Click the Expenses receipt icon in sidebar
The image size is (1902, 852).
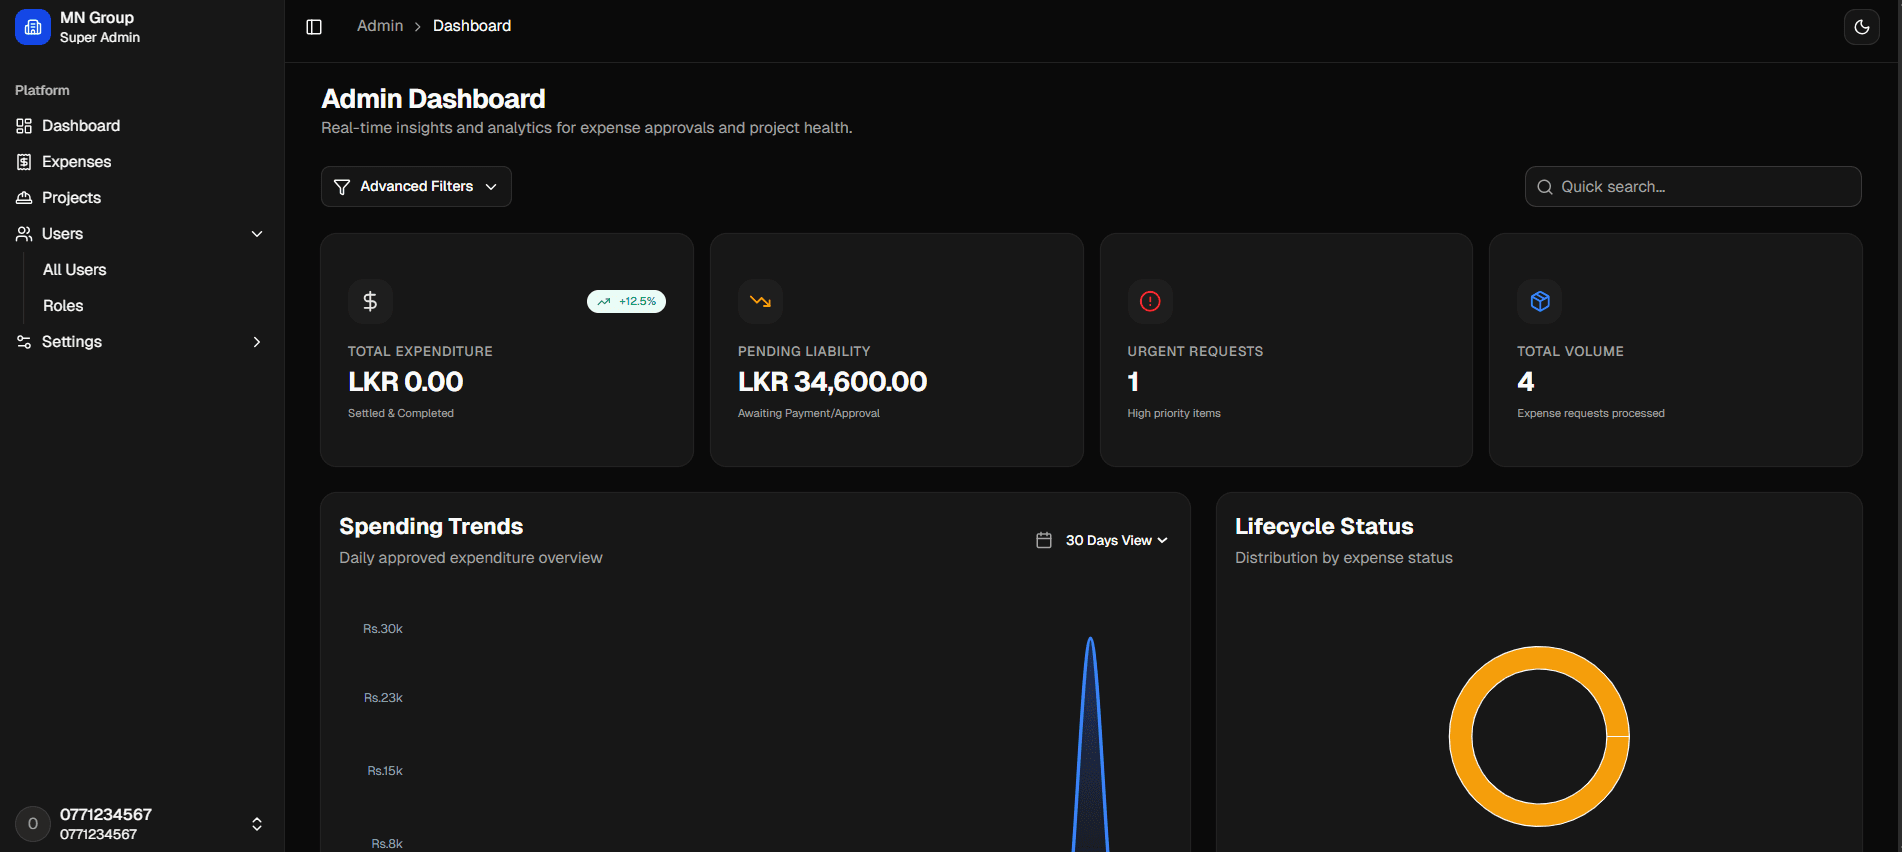pyautogui.click(x=24, y=162)
